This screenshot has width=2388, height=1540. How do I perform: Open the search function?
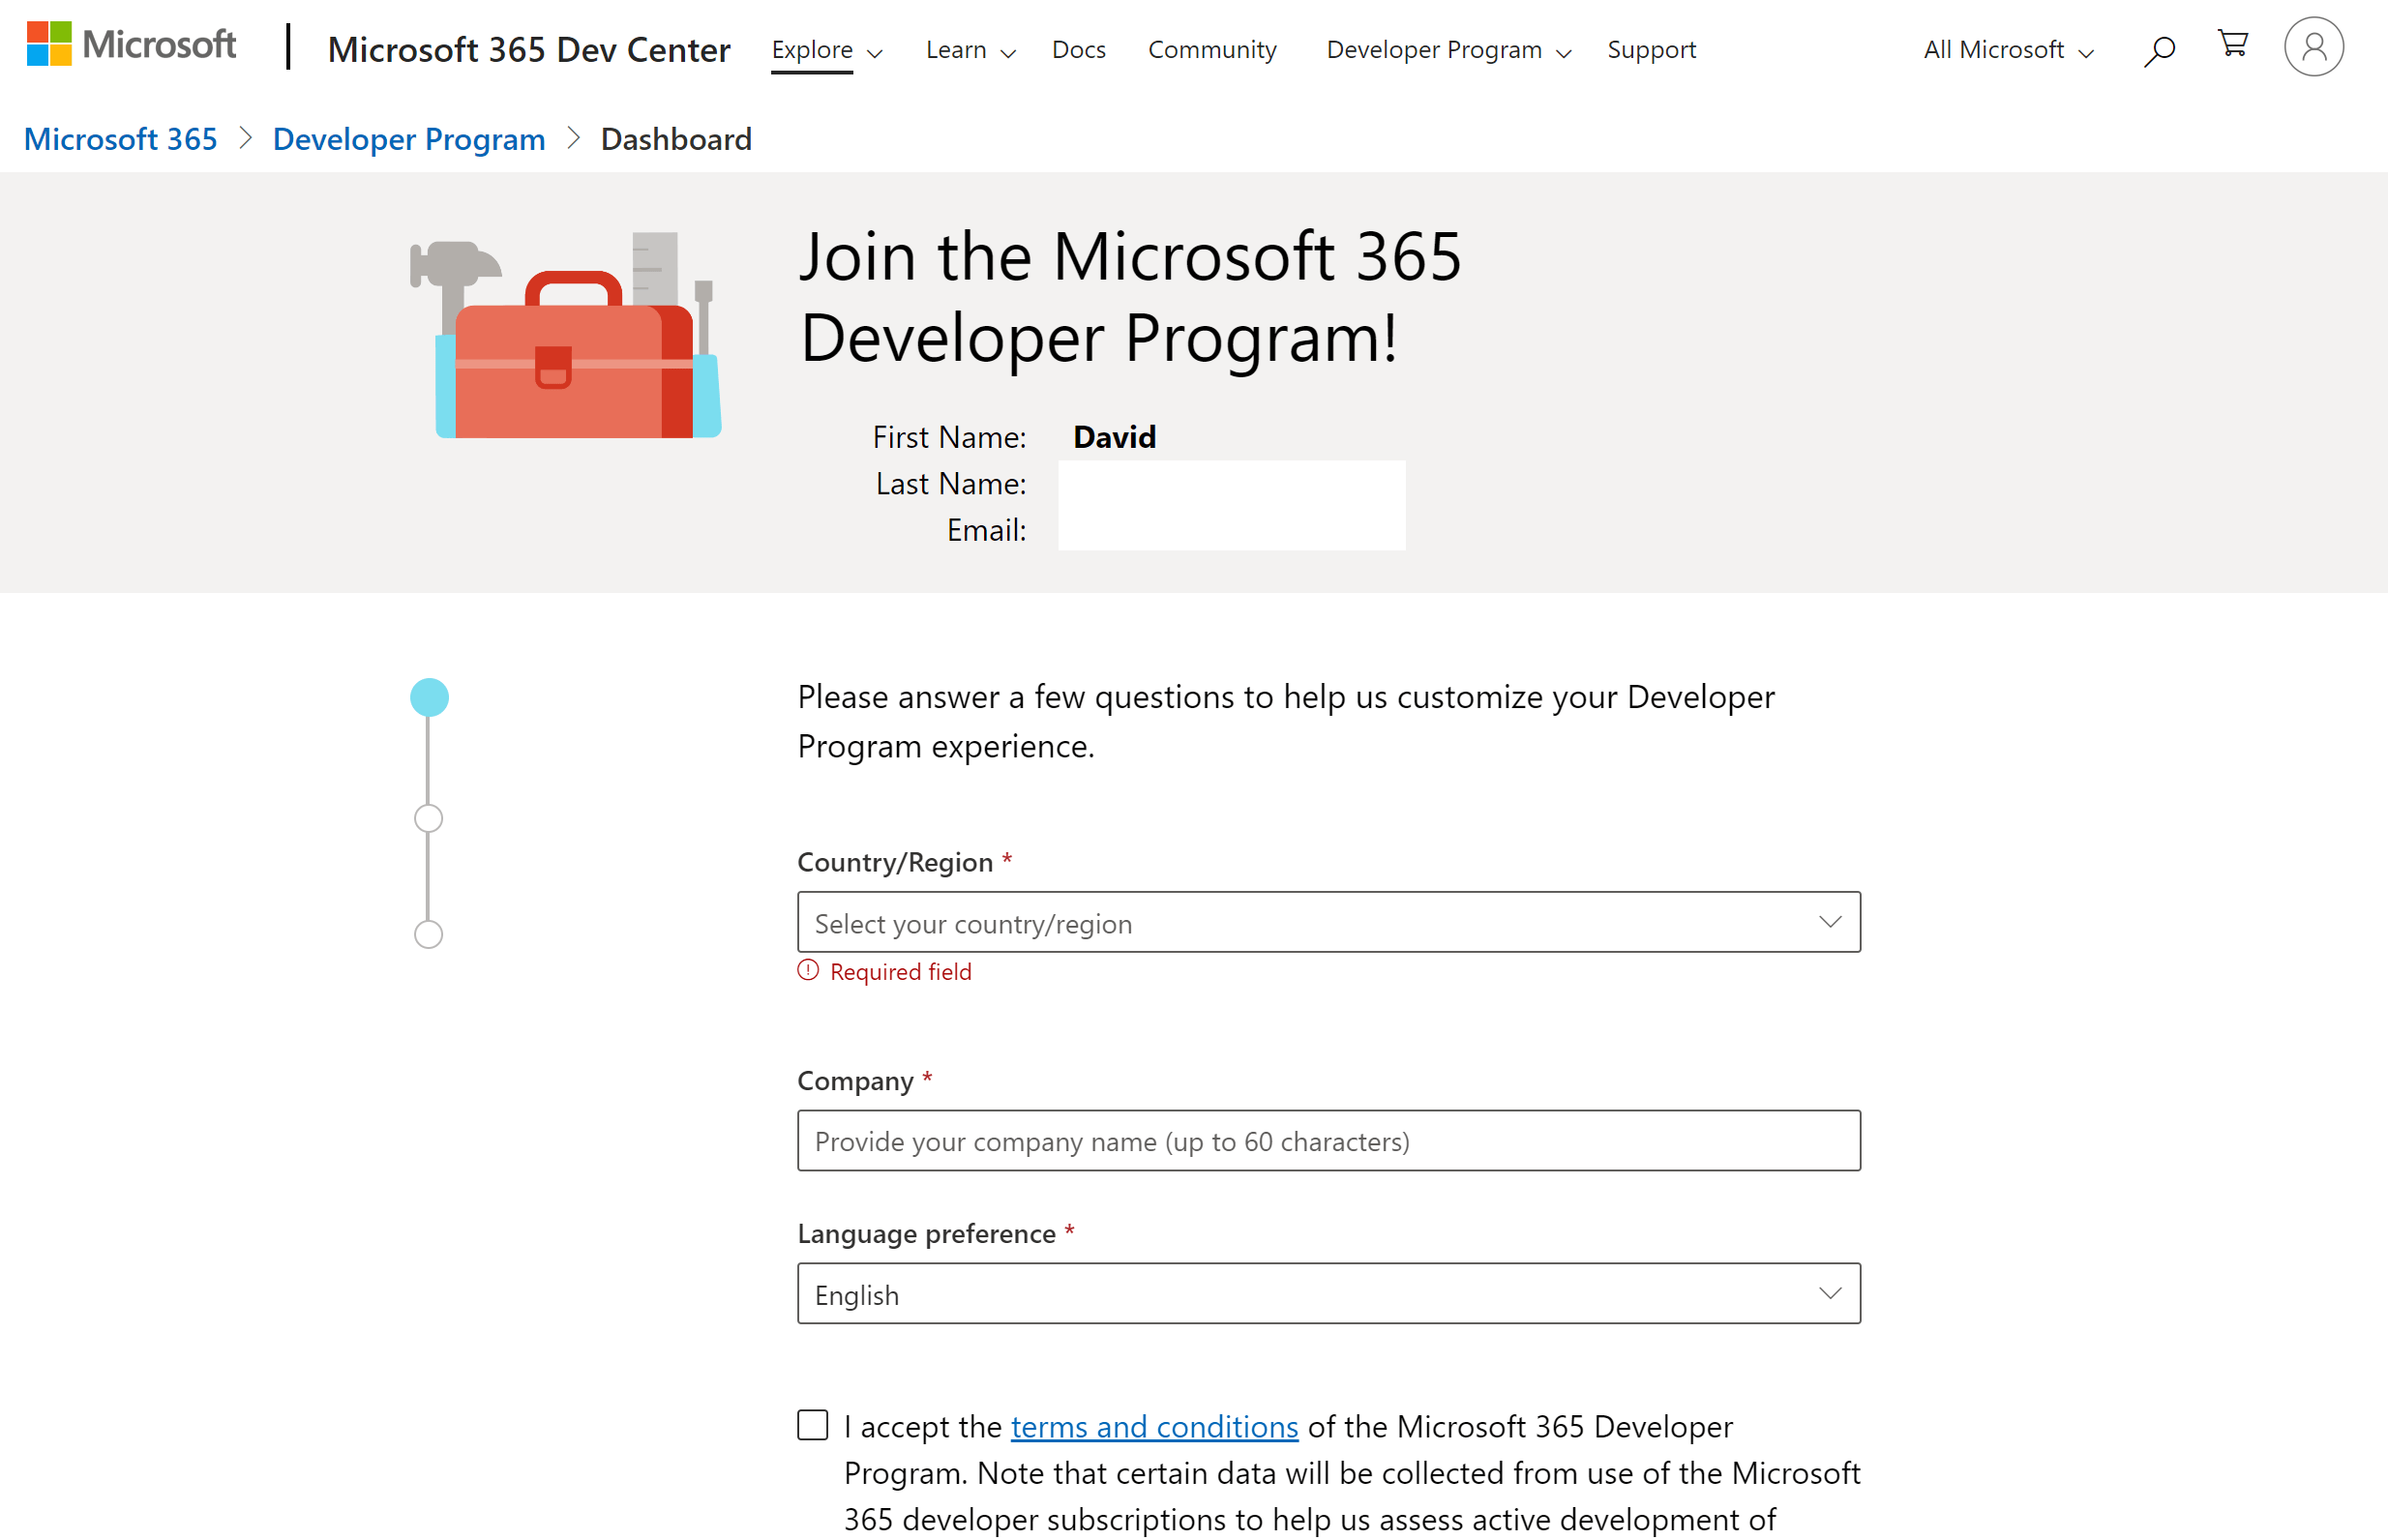[2160, 48]
